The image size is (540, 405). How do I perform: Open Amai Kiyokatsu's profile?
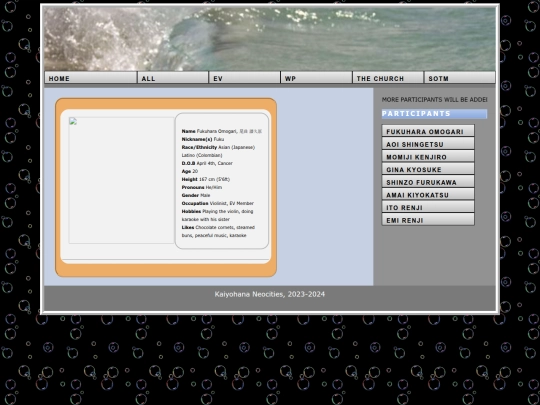[x=428, y=194]
